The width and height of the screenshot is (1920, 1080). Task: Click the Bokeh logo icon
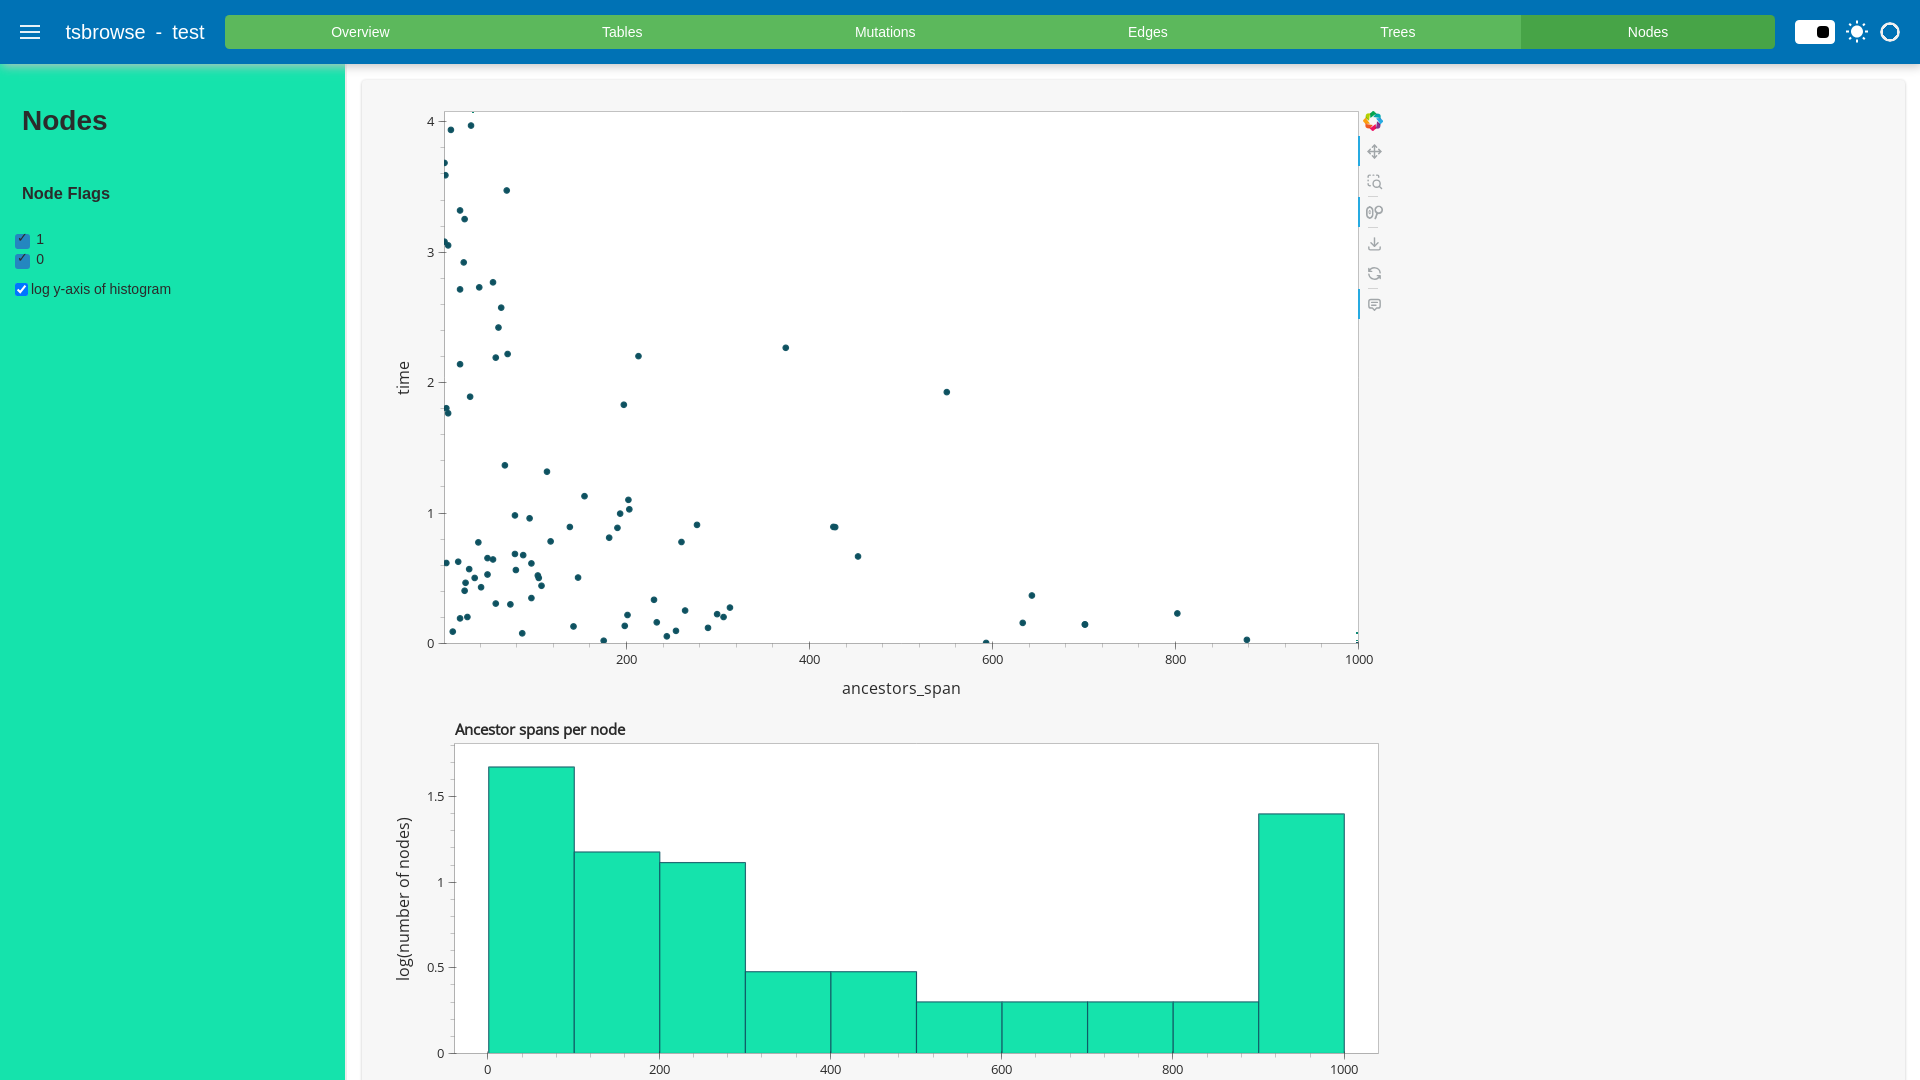[x=1373, y=121]
